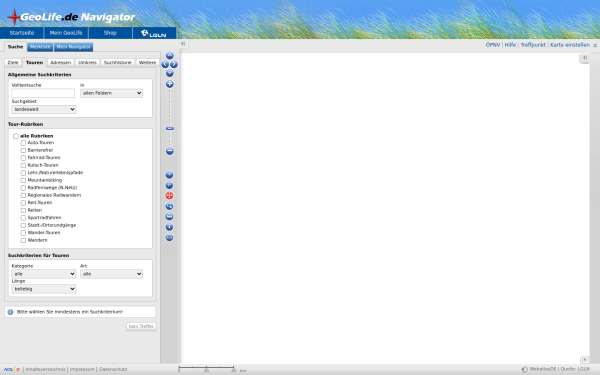Tick the Radfernwege (N-Netz) checkbox
The height and width of the screenshot is (375, 600).
click(23, 188)
